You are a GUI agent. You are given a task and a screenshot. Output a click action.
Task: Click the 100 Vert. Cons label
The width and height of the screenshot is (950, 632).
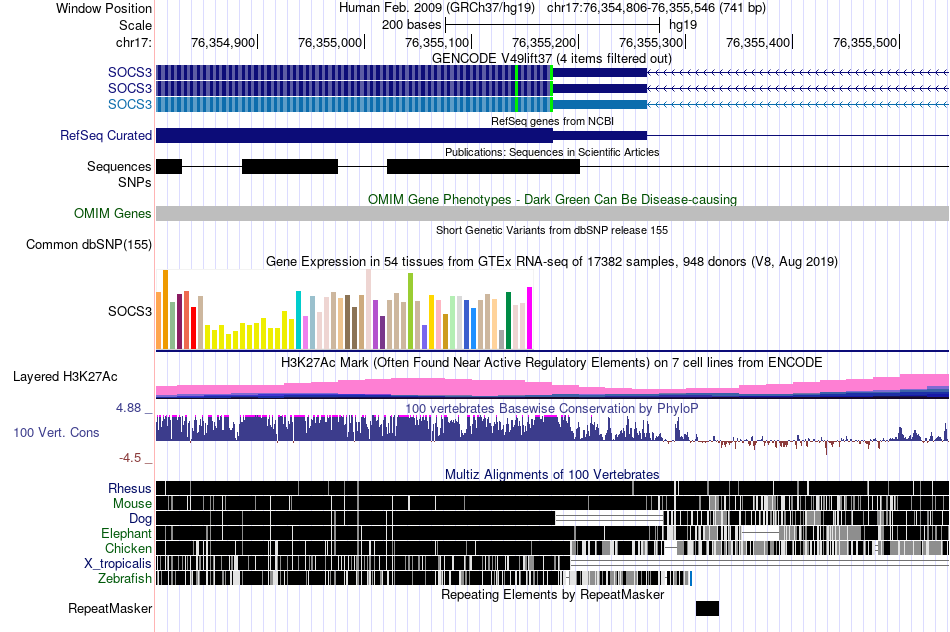(x=56, y=433)
